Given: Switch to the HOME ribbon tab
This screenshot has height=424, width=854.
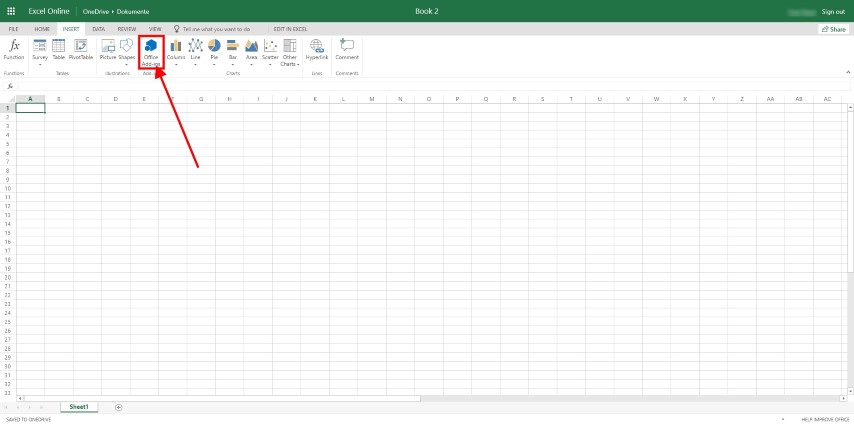Looking at the screenshot, I should [42, 30].
